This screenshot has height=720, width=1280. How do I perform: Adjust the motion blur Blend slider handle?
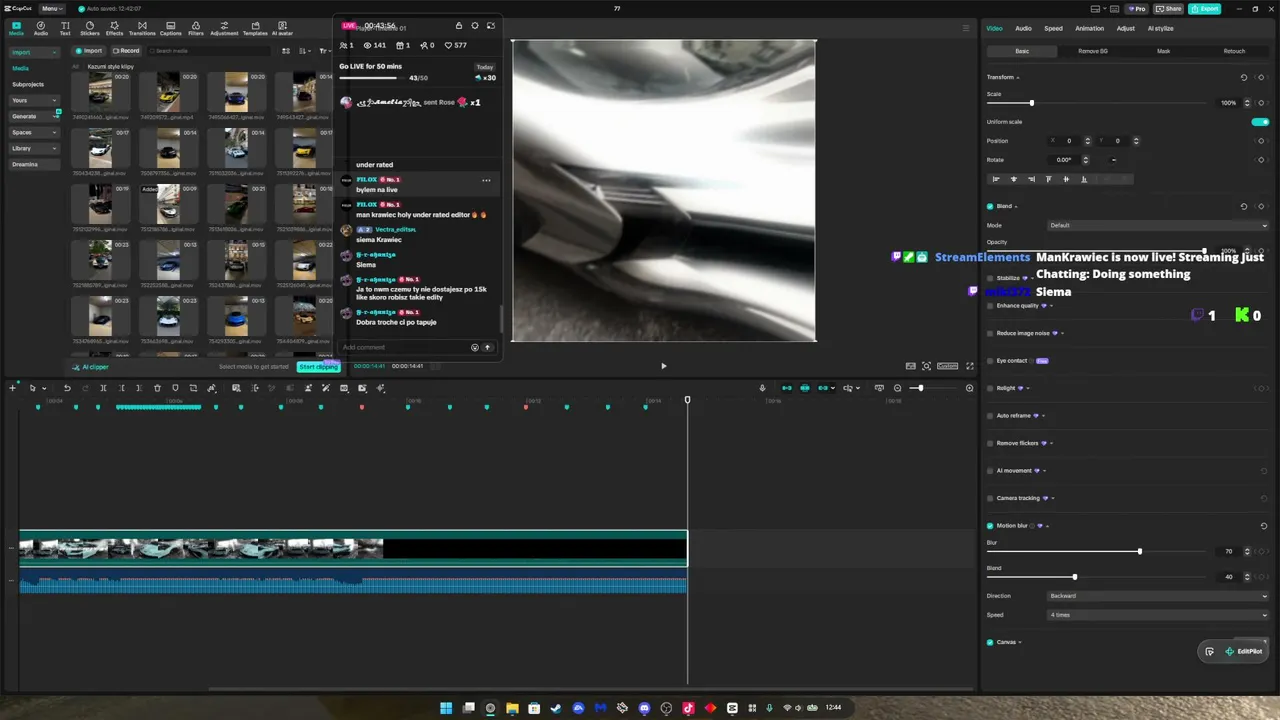tap(1075, 577)
